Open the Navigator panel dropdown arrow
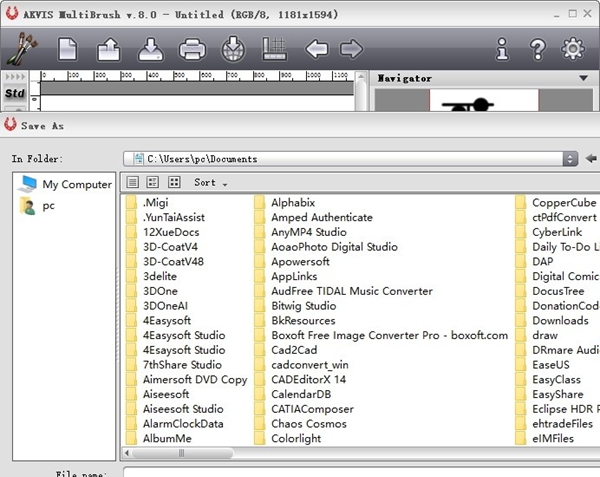This screenshot has width=600, height=477. point(583,78)
